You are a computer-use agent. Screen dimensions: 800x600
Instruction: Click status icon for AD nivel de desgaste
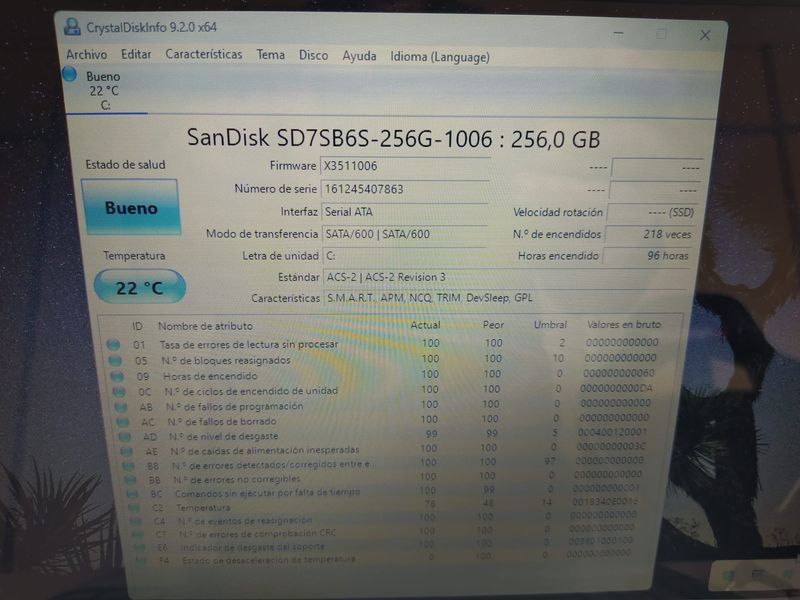[x=124, y=437]
